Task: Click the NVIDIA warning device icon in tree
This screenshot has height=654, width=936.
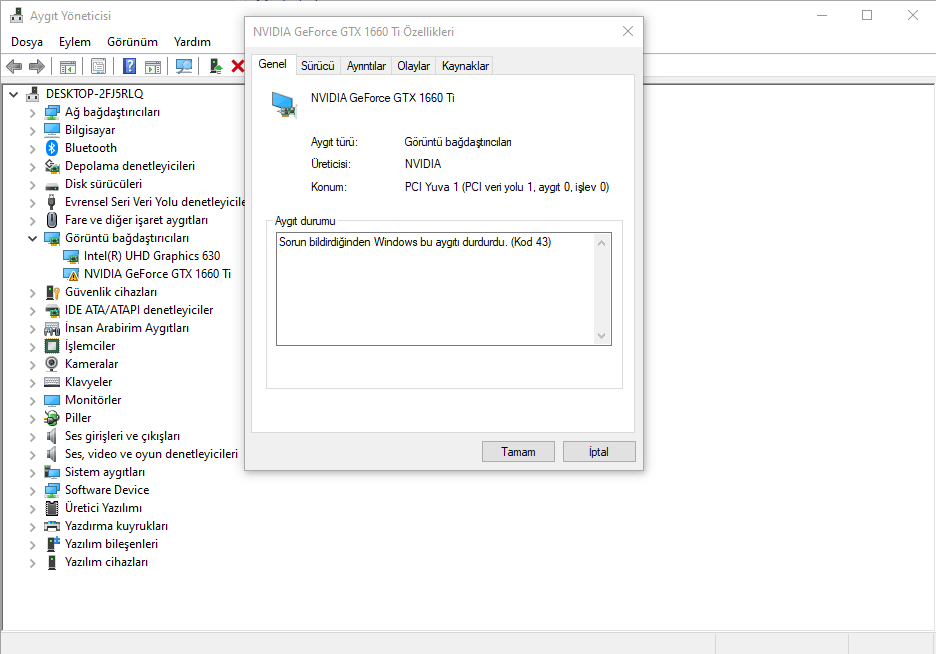Action: [x=71, y=274]
